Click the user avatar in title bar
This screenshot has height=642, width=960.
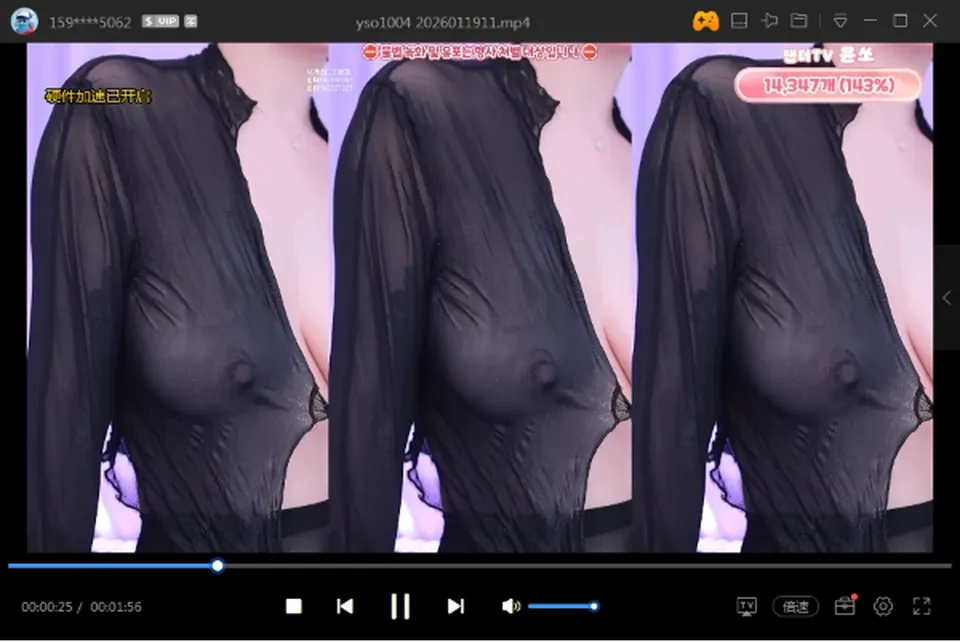pyautogui.click(x=24, y=21)
